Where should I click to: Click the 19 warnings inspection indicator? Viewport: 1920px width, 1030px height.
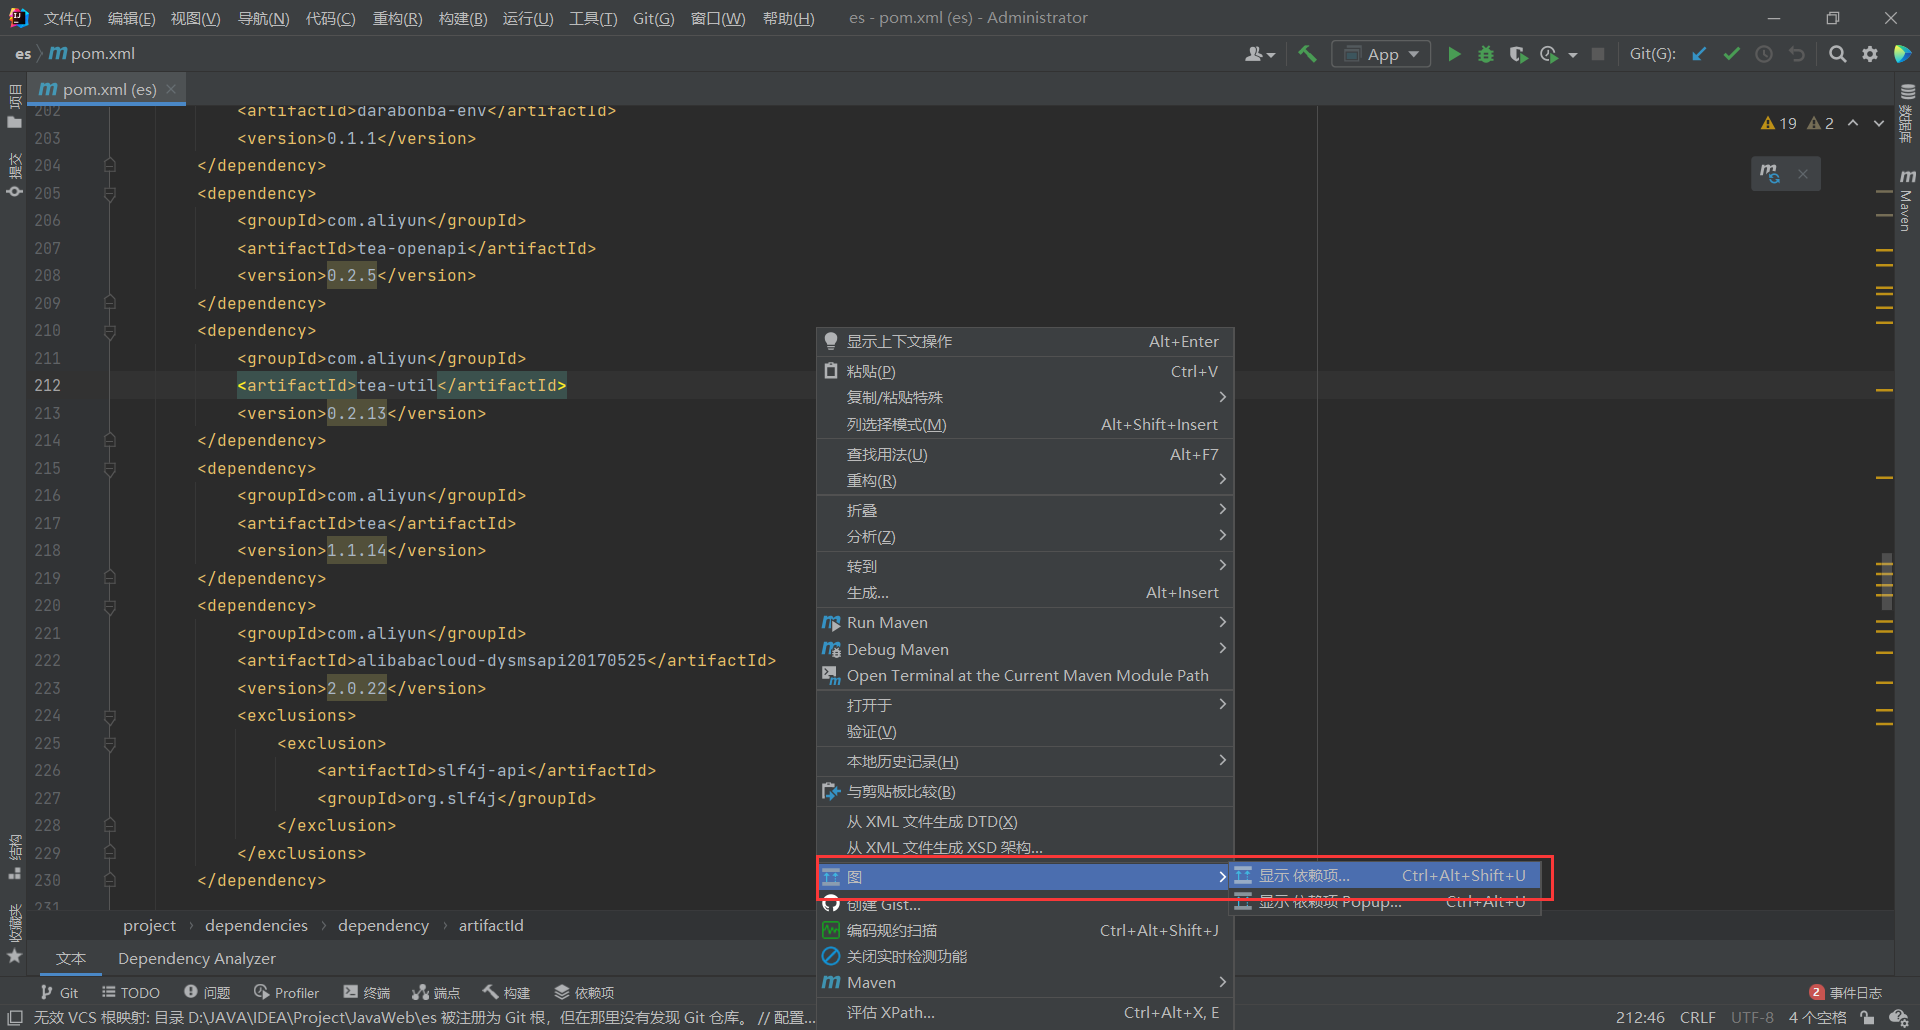(x=1779, y=123)
